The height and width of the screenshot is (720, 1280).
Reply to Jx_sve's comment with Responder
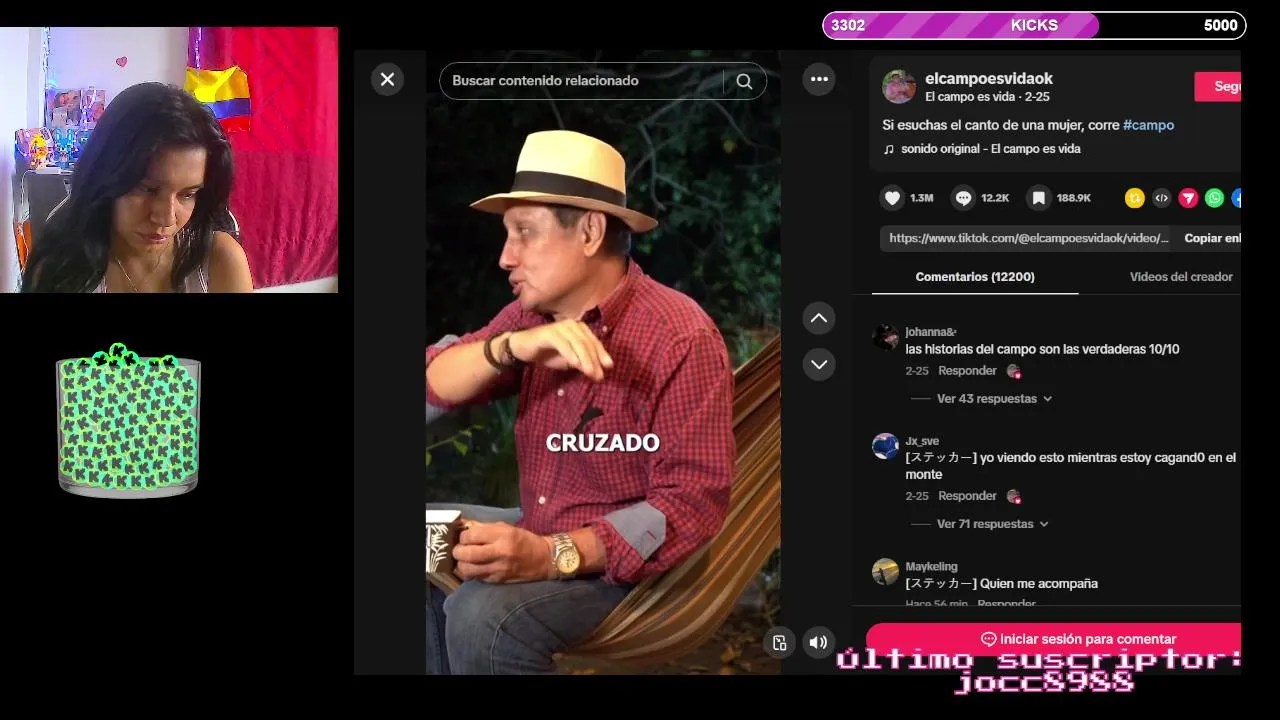tap(967, 496)
